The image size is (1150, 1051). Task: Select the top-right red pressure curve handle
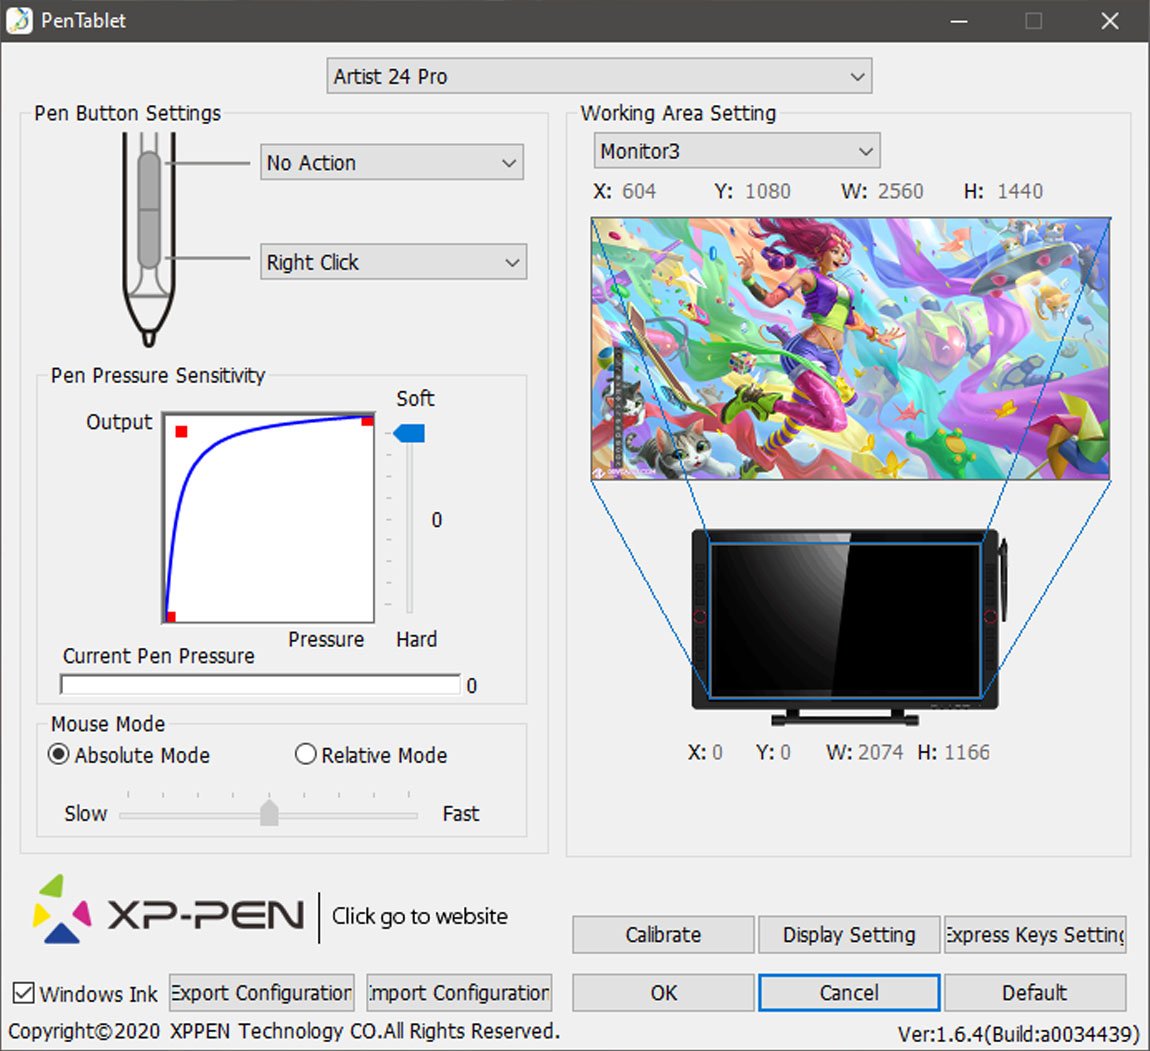[367, 420]
